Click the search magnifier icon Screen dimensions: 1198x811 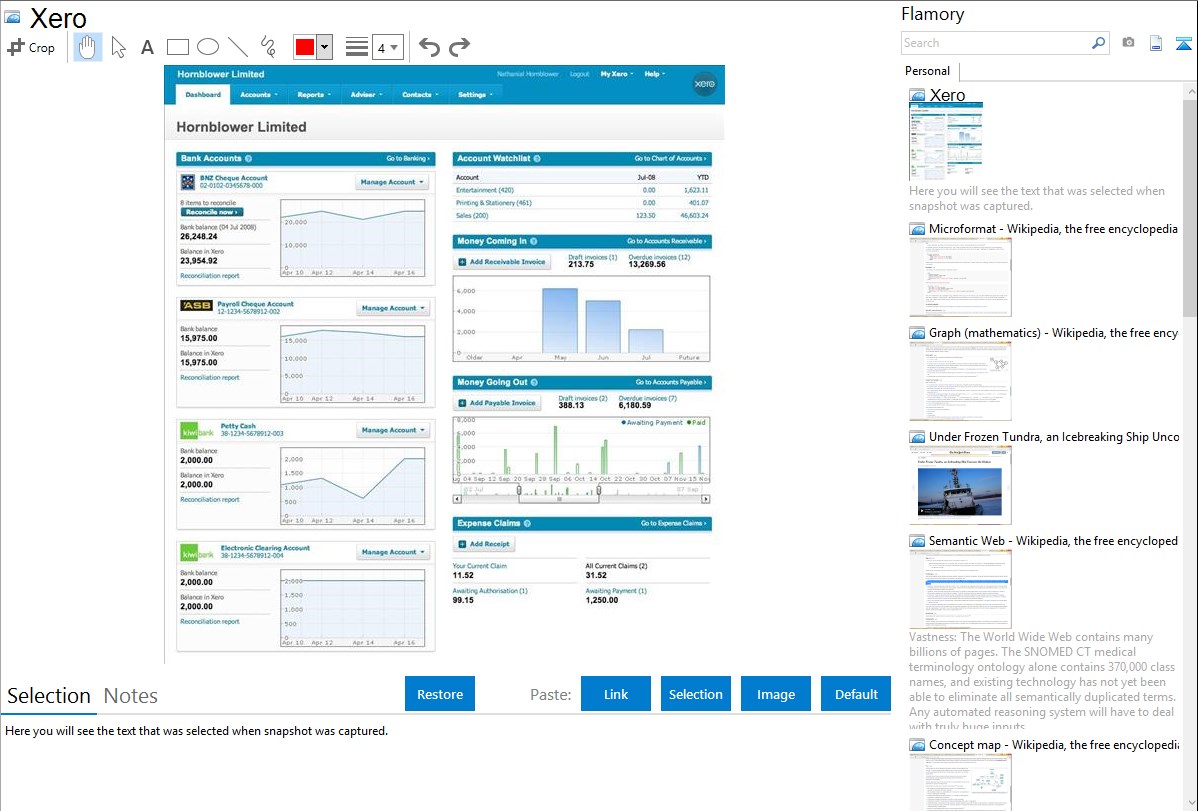(1098, 43)
